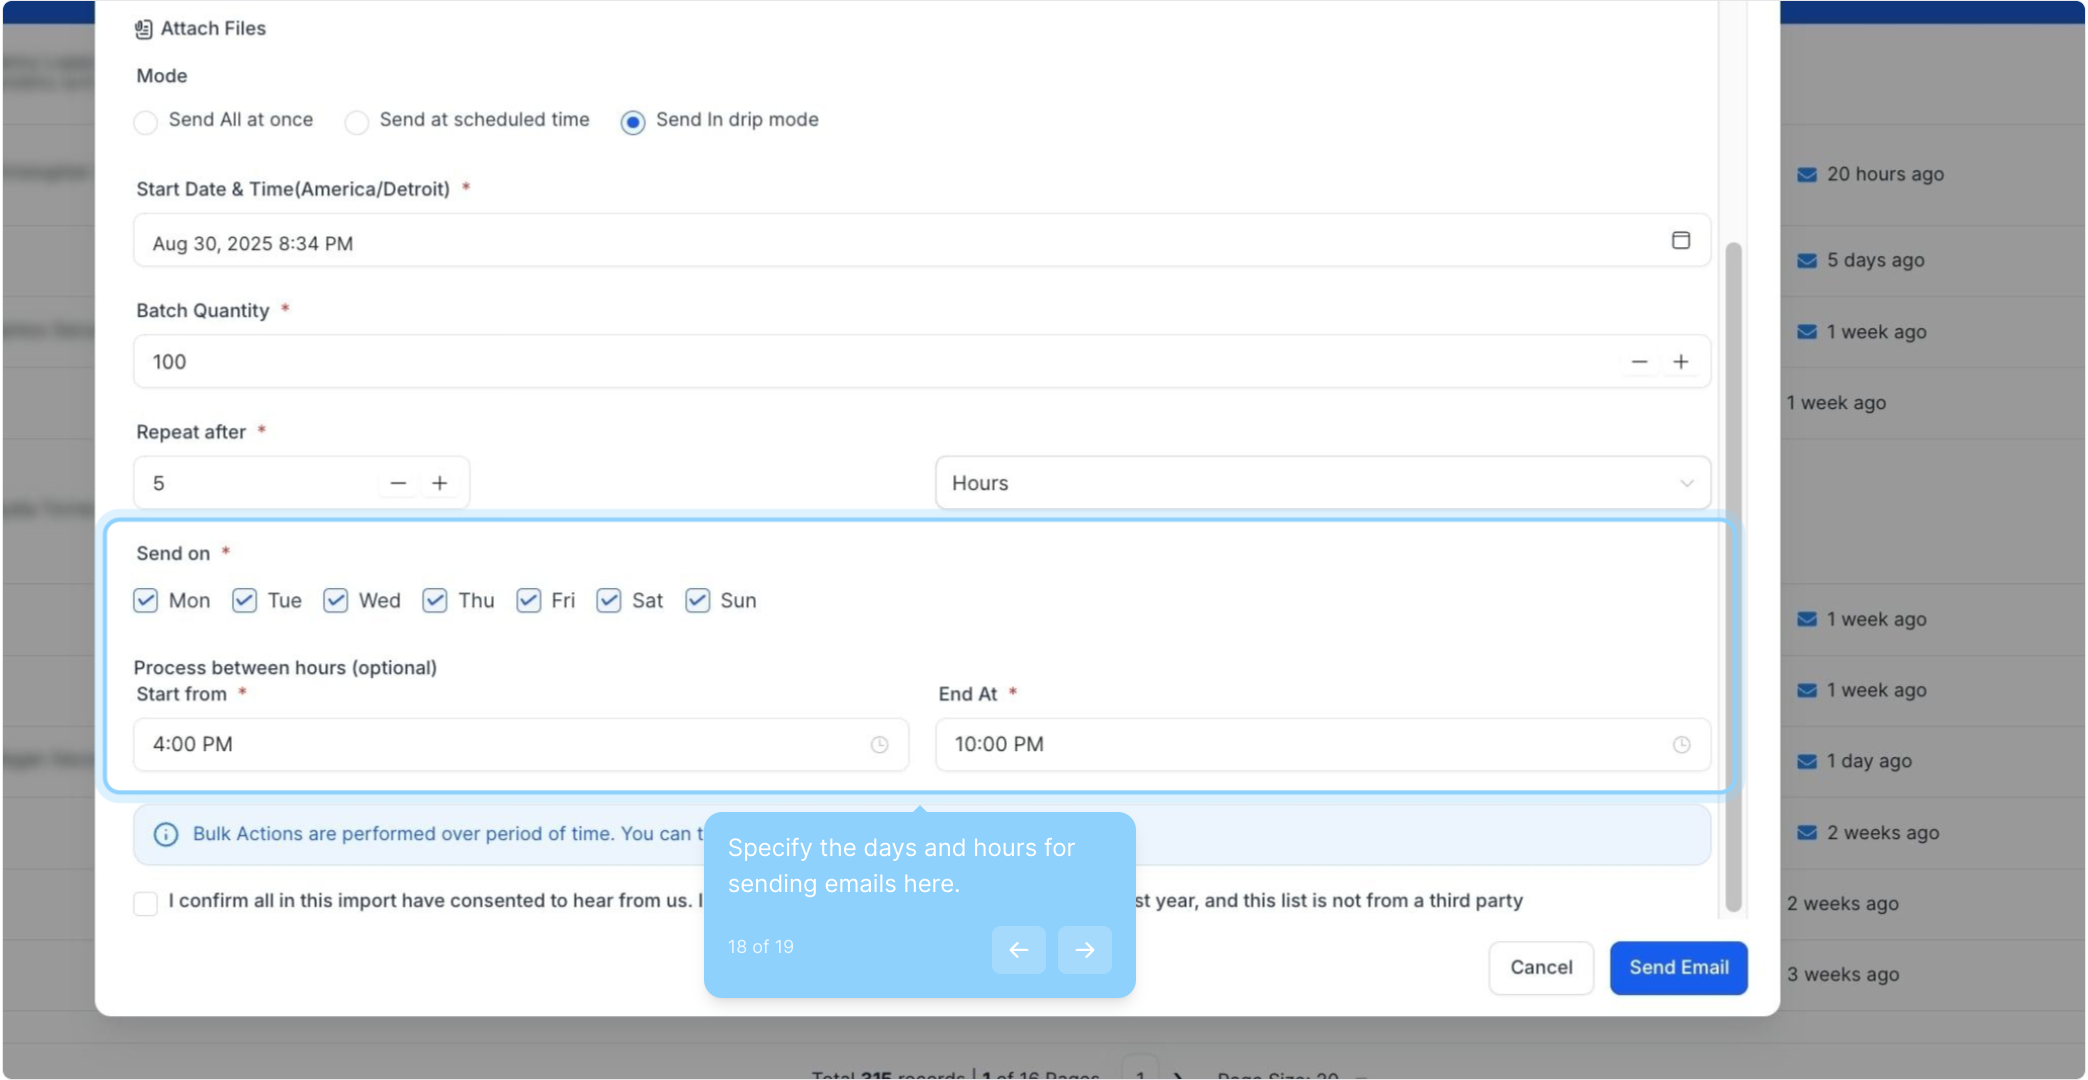
Task: Click the Batch Quantity input field
Action: click(x=870, y=362)
